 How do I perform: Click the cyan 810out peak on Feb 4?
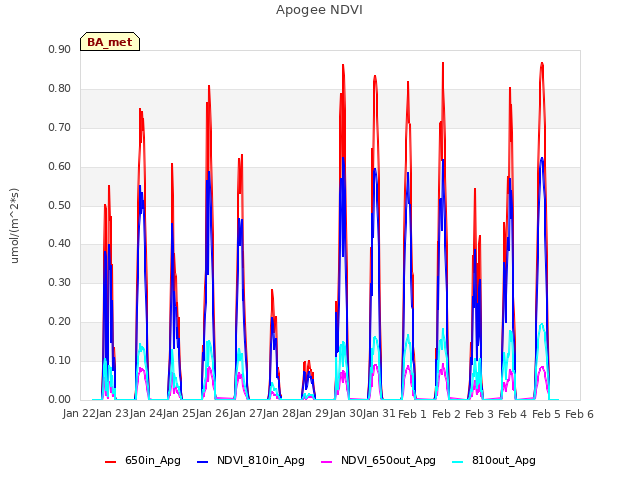pyautogui.click(x=542, y=324)
